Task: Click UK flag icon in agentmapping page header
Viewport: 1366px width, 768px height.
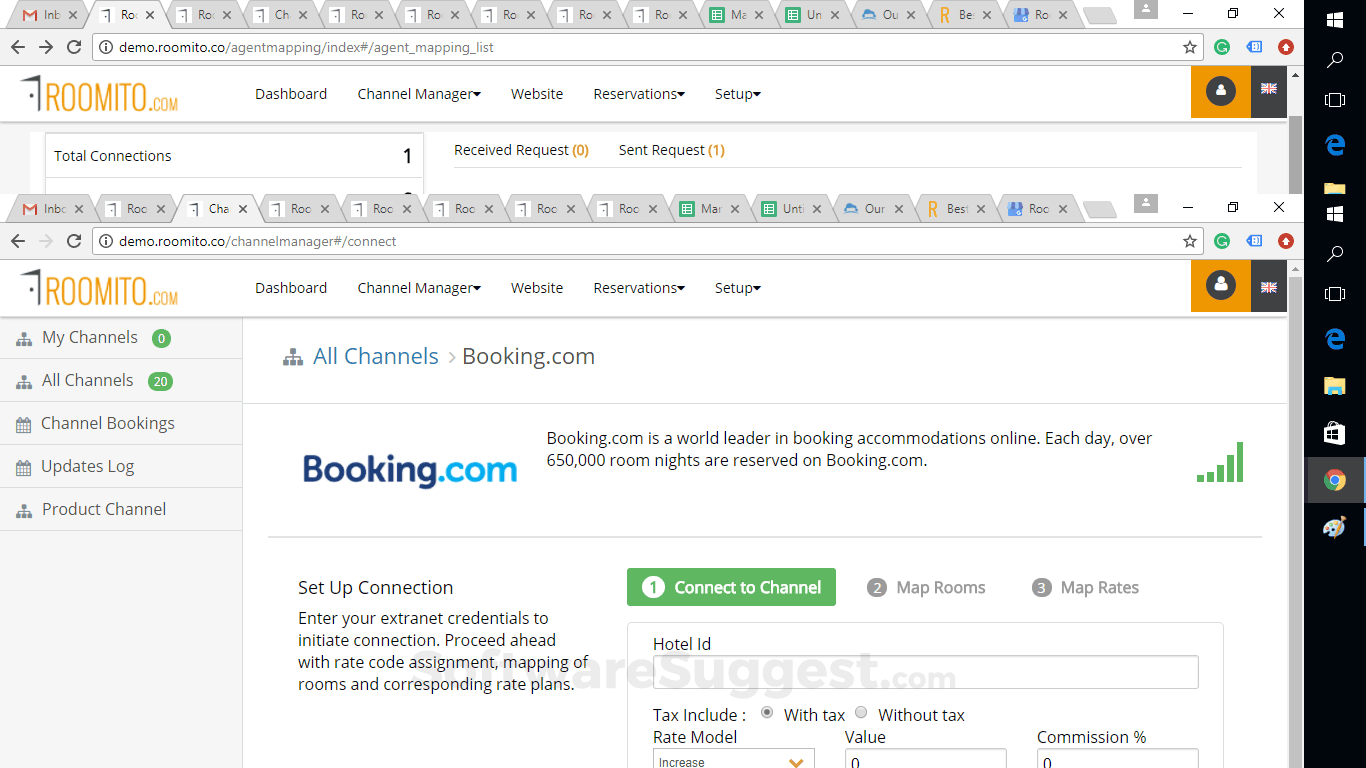Action: click(1269, 89)
